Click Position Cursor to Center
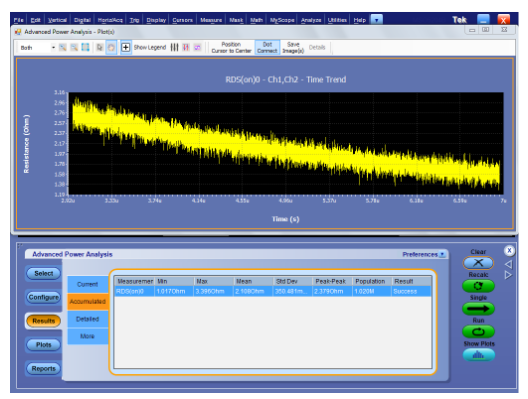 pyautogui.click(x=231, y=47)
